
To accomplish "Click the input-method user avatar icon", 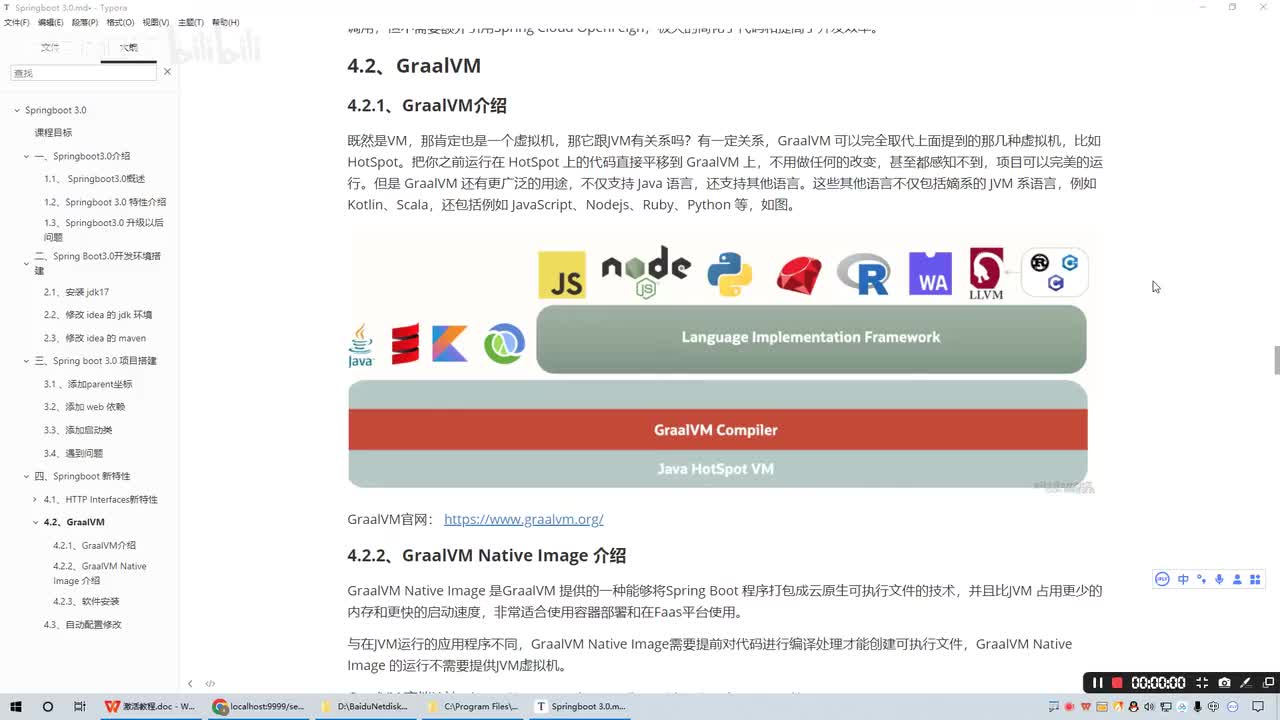I will click(x=1237, y=579).
